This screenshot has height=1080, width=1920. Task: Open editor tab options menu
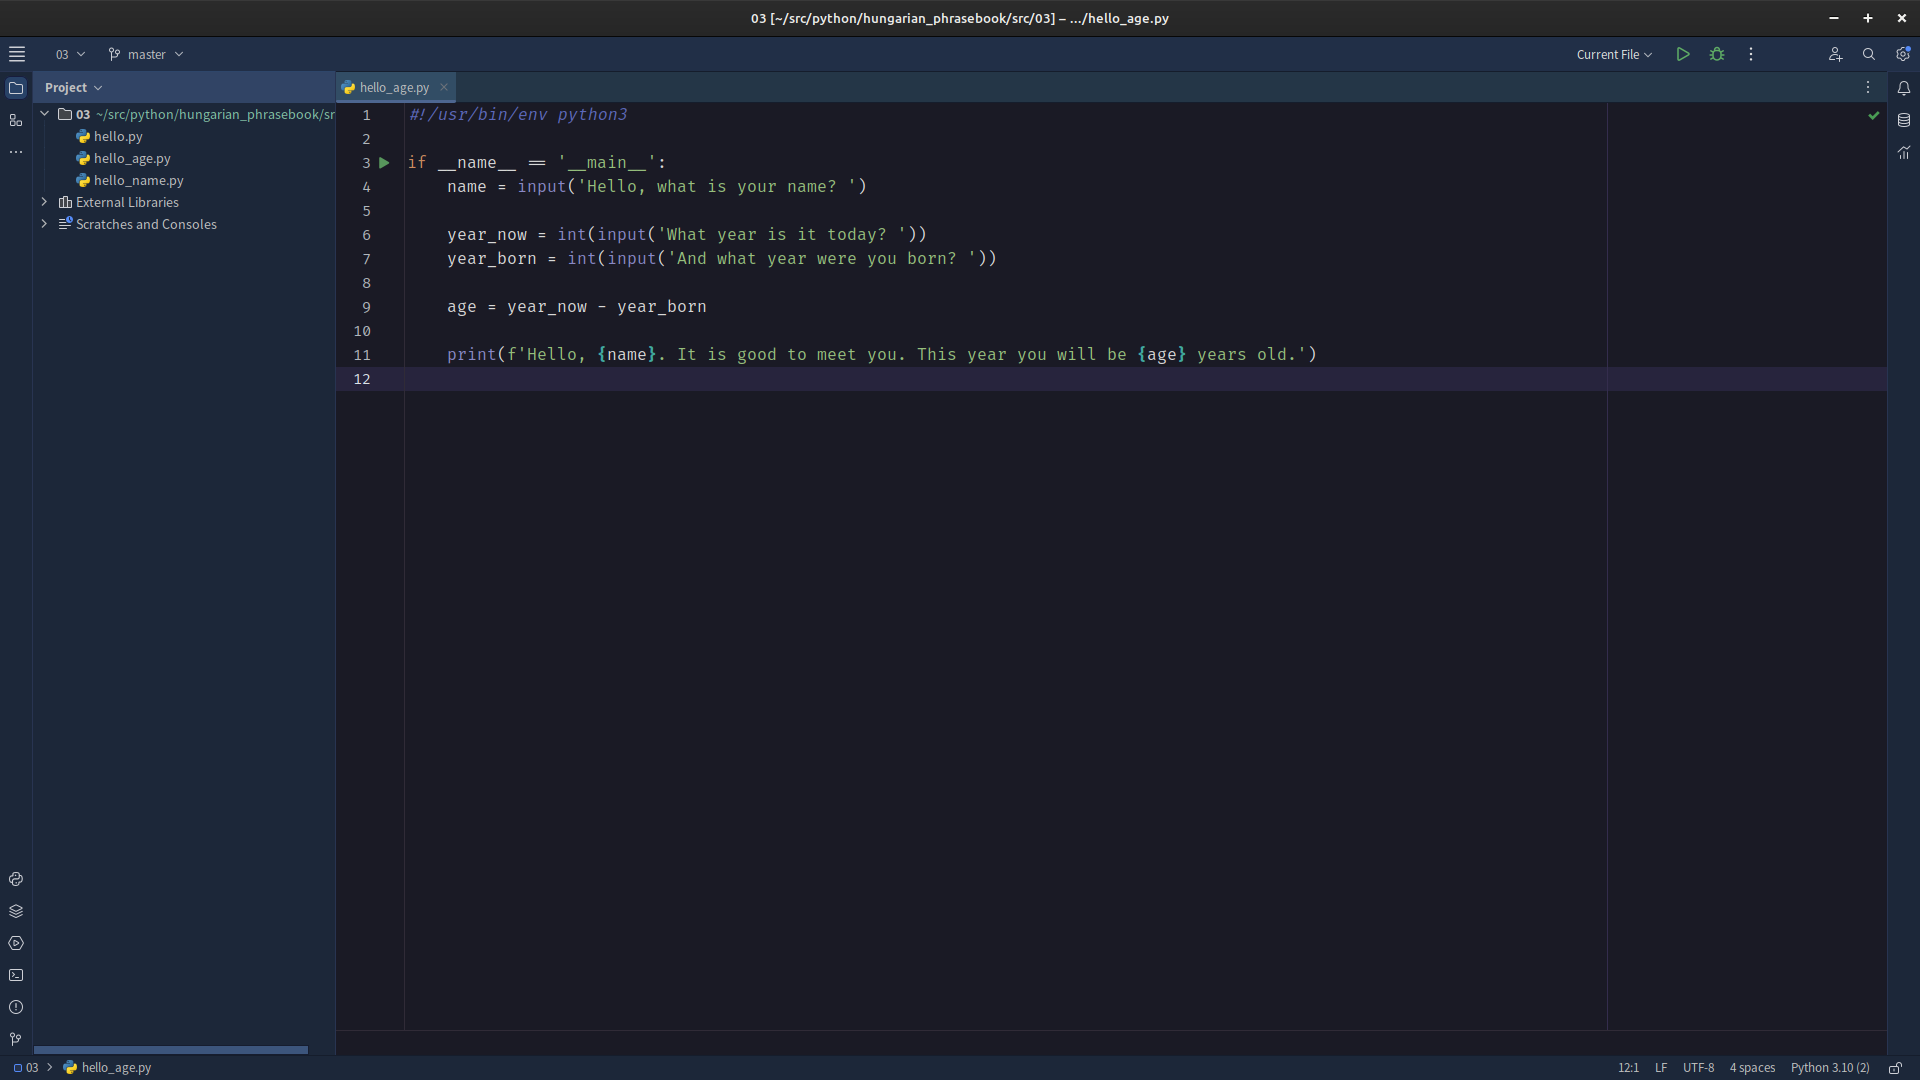tap(1867, 87)
